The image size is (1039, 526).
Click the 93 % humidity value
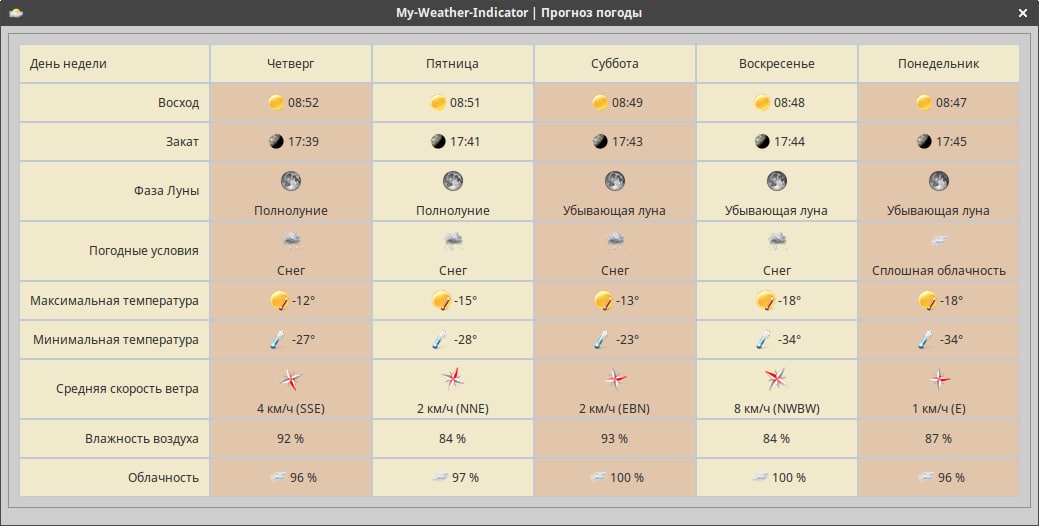click(614, 439)
